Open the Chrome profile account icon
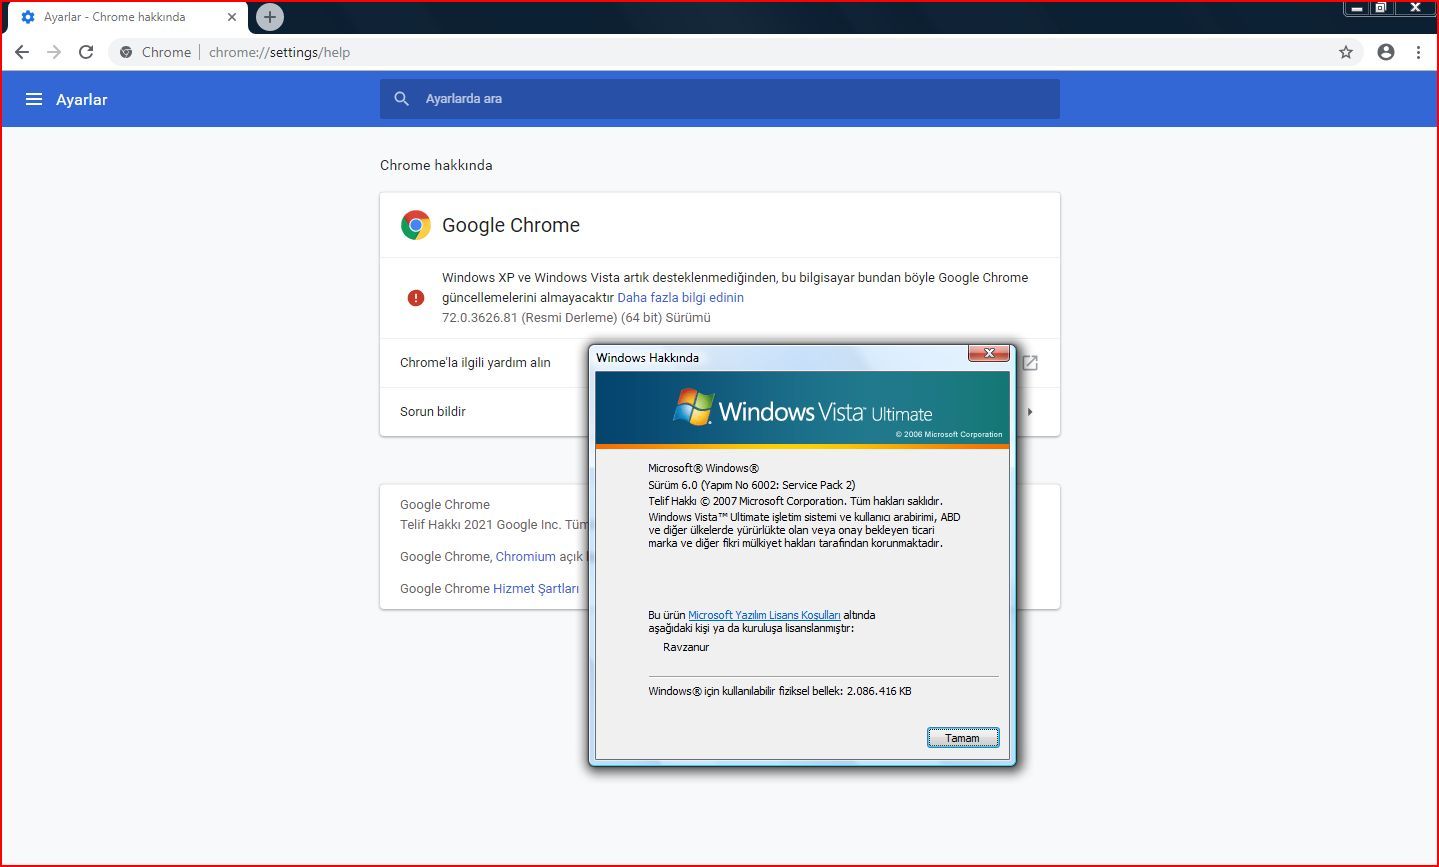 (1386, 52)
